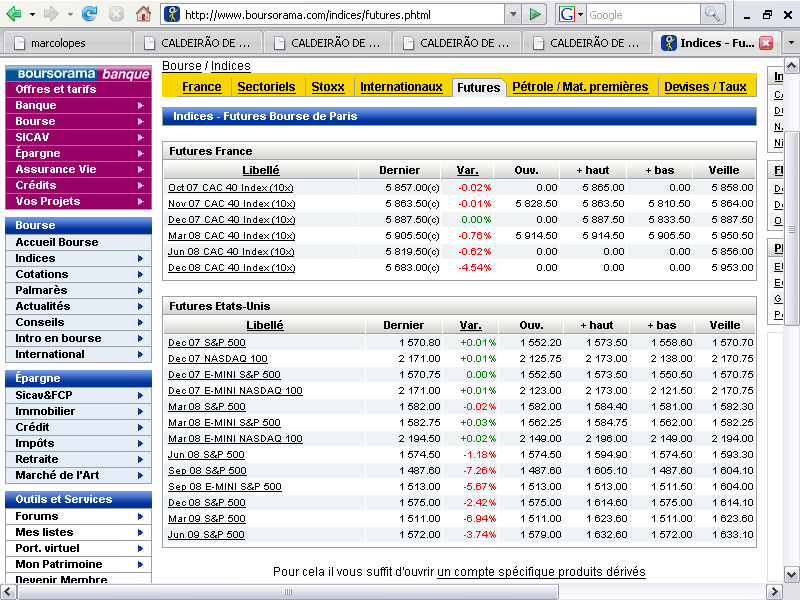The image size is (800, 600).
Task: Open Sep 08 E-MINI S&P 500 link
Action: pyautogui.click(x=225, y=487)
